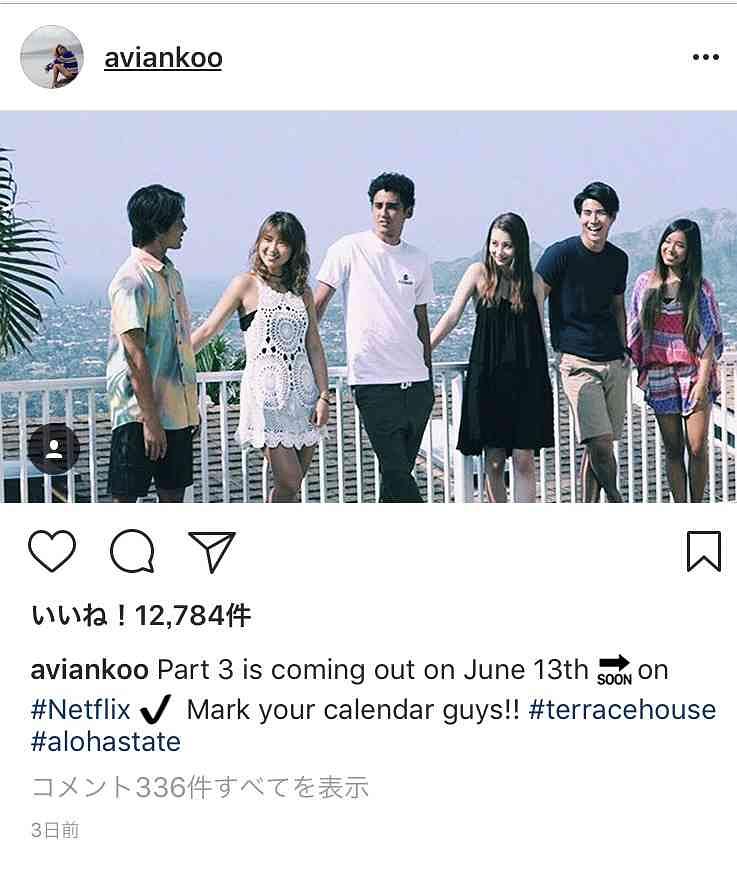Open the #Netflix hashtag
This screenshot has width=737, height=886.
81,710
